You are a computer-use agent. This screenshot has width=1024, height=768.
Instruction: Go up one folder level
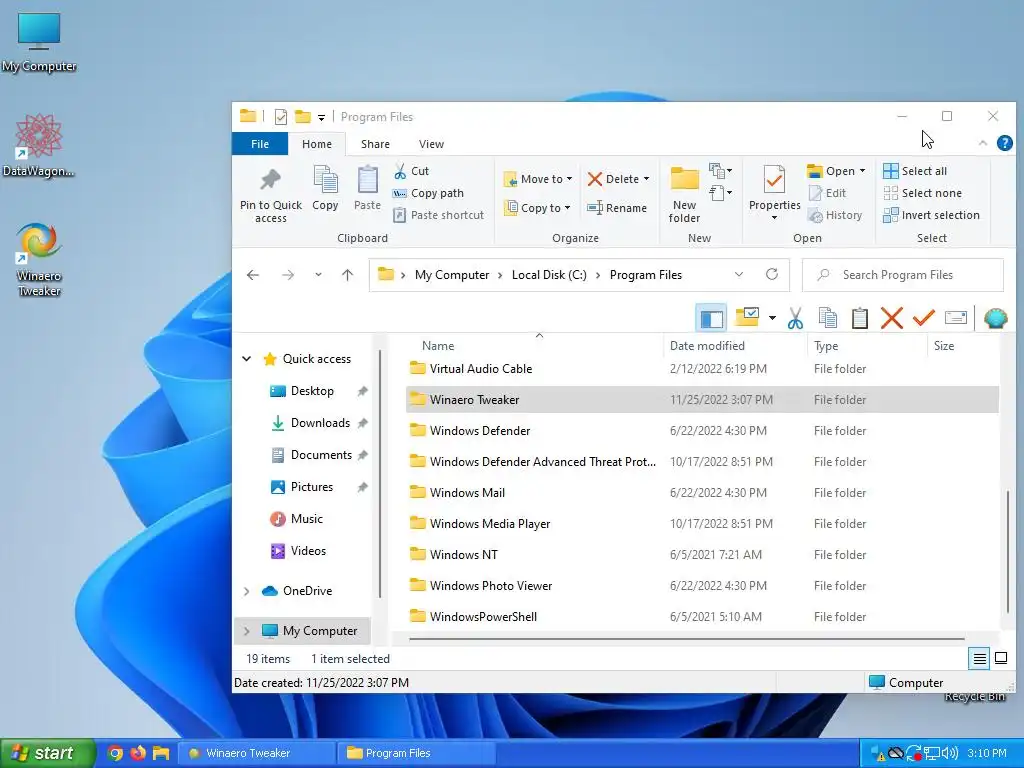point(347,275)
